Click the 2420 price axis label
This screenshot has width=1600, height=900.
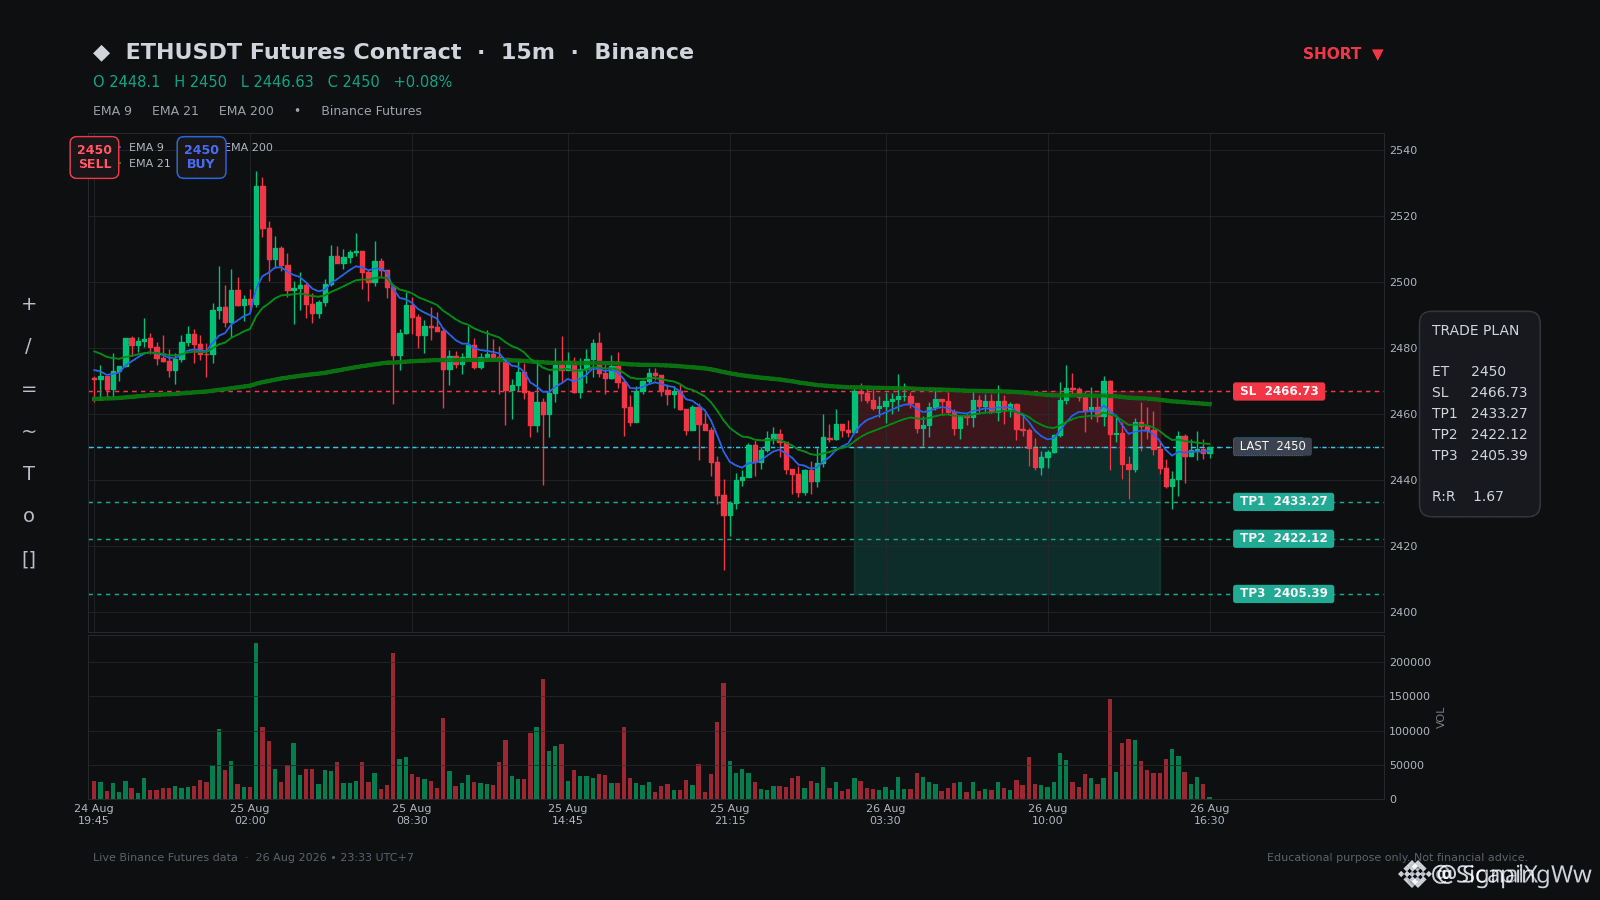pos(1403,546)
